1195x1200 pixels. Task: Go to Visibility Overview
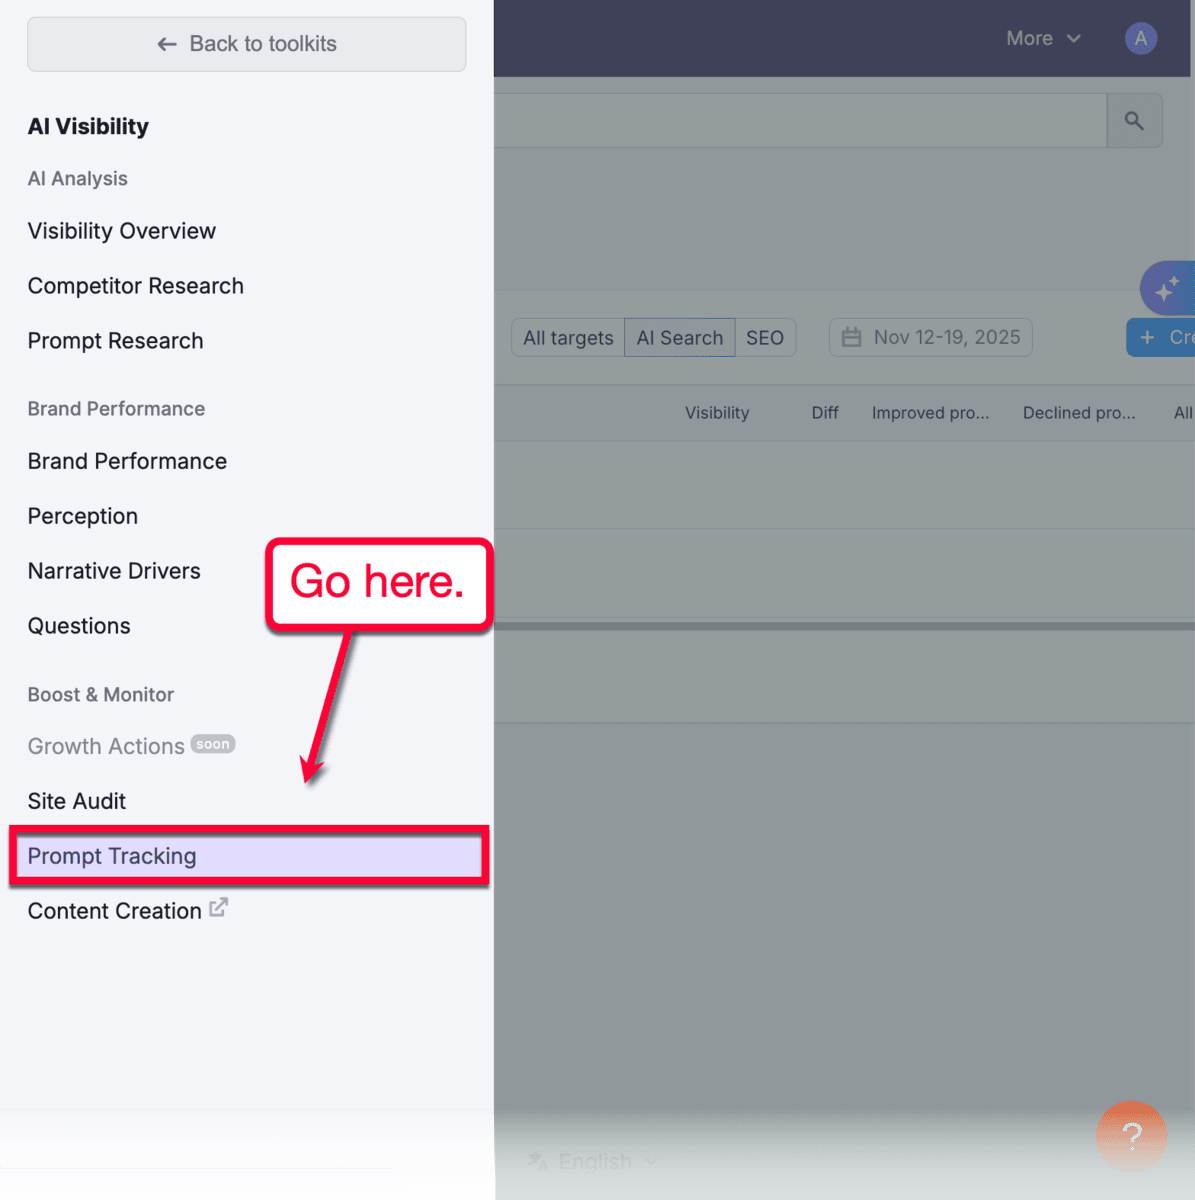pyautogui.click(x=122, y=231)
